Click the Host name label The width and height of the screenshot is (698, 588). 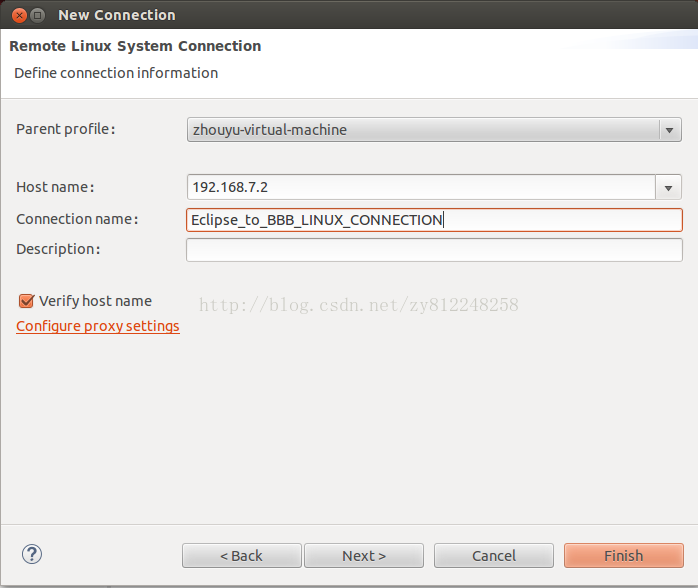(x=55, y=187)
